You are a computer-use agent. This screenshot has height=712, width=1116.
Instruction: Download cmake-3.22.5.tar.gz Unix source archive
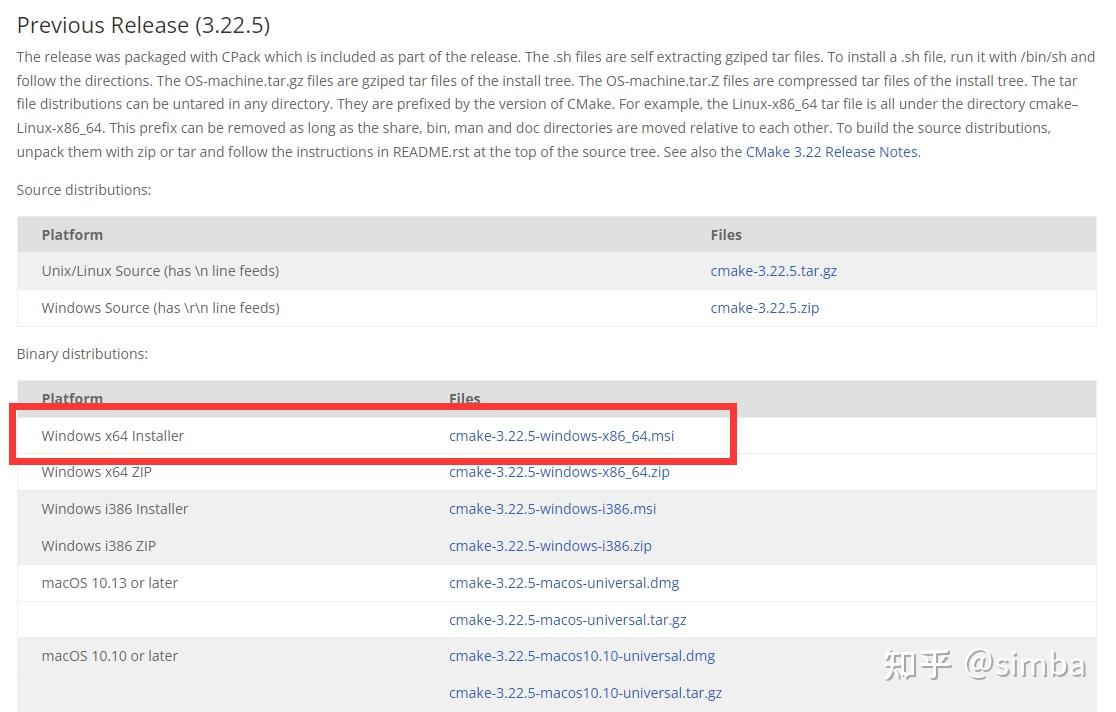tap(773, 270)
